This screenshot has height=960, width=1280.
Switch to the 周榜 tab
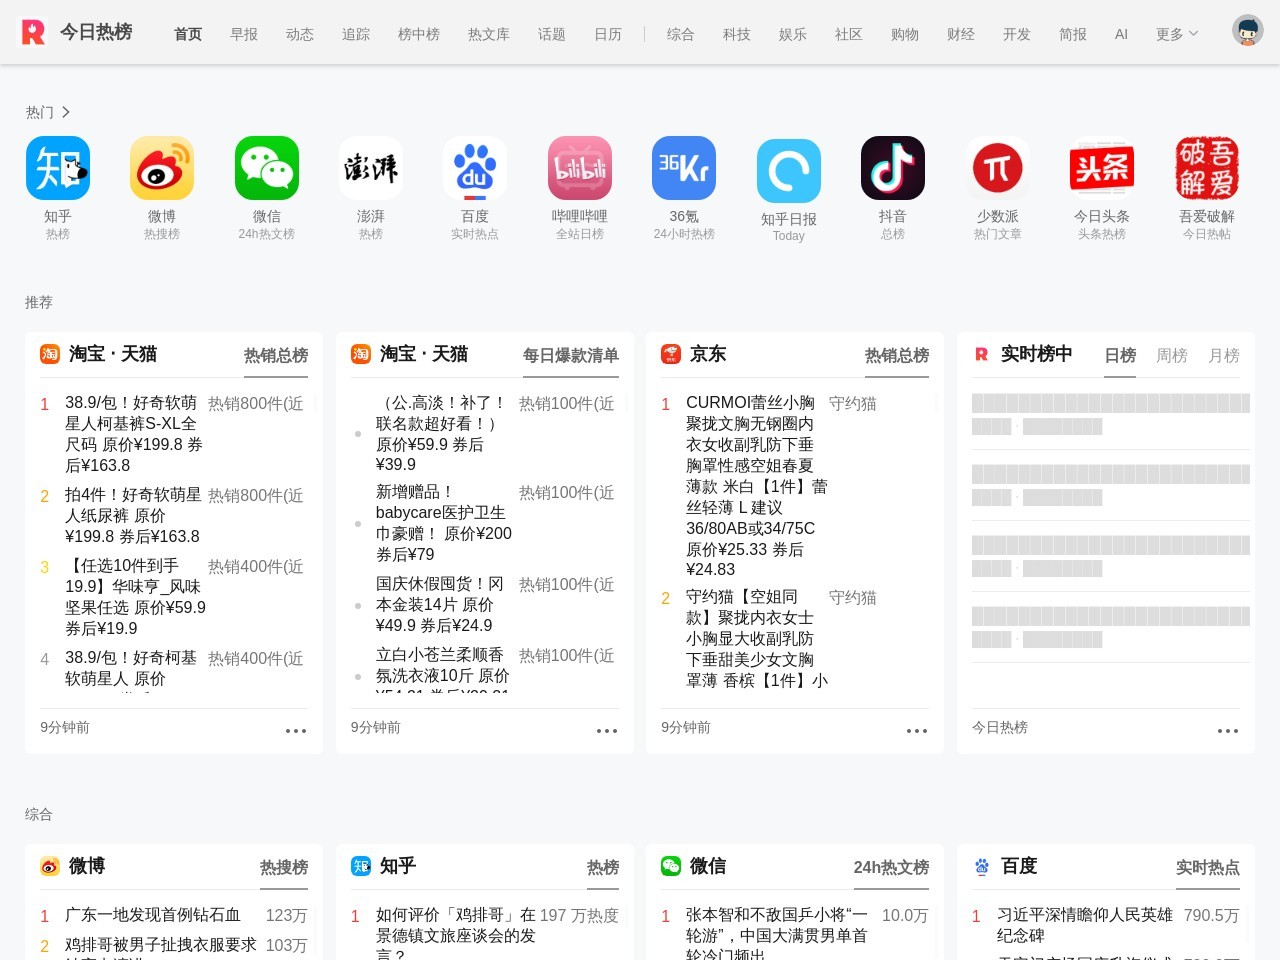coord(1171,355)
